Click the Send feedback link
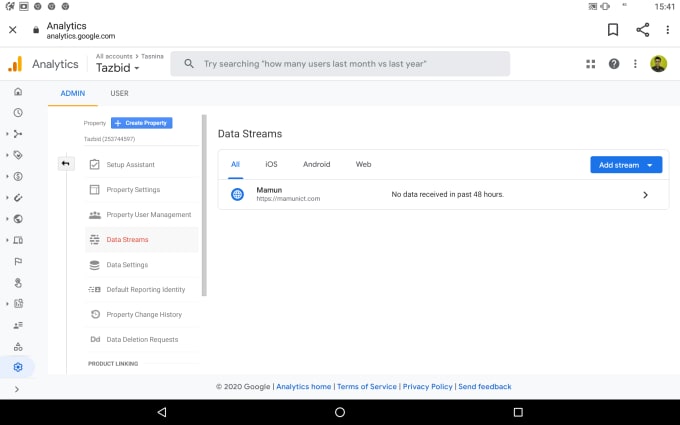Image resolution: width=680 pixels, height=425 pixels. [485, 386]
